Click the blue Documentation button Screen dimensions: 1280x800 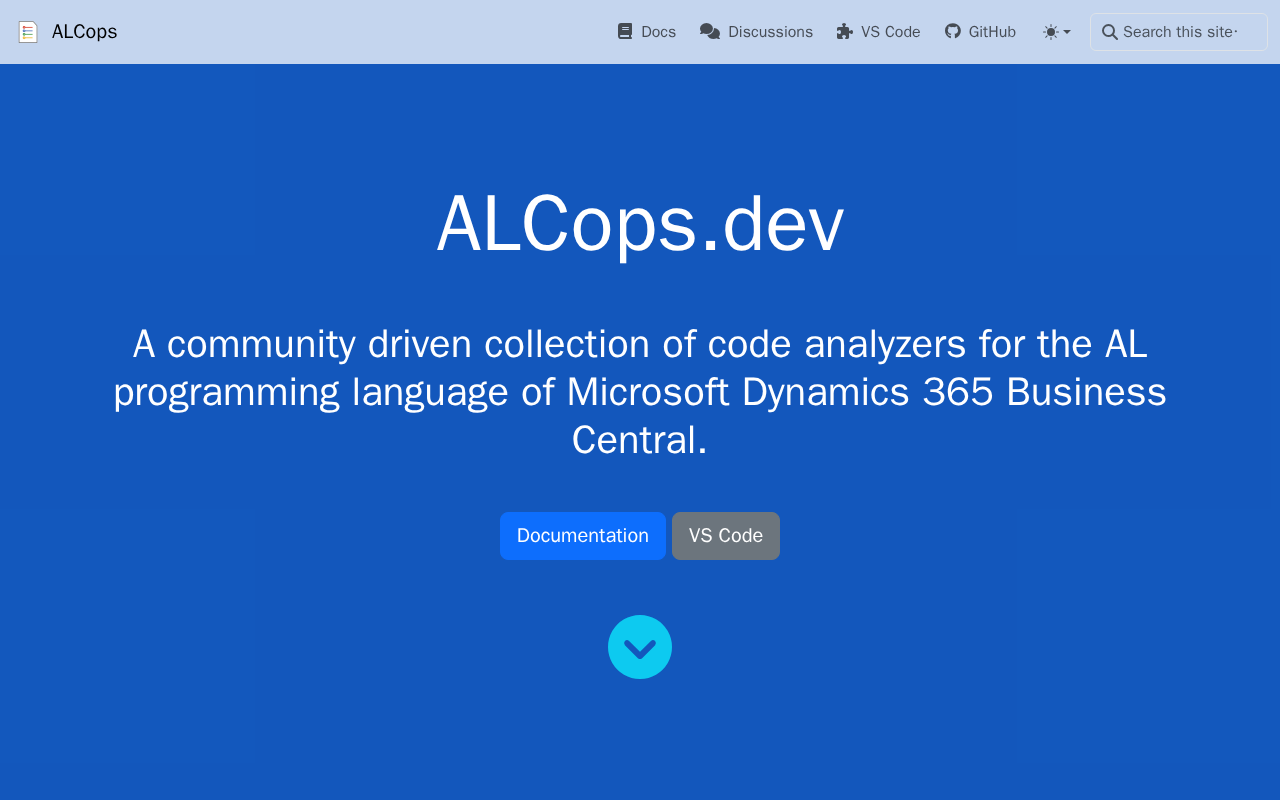(x=583, y=536)
